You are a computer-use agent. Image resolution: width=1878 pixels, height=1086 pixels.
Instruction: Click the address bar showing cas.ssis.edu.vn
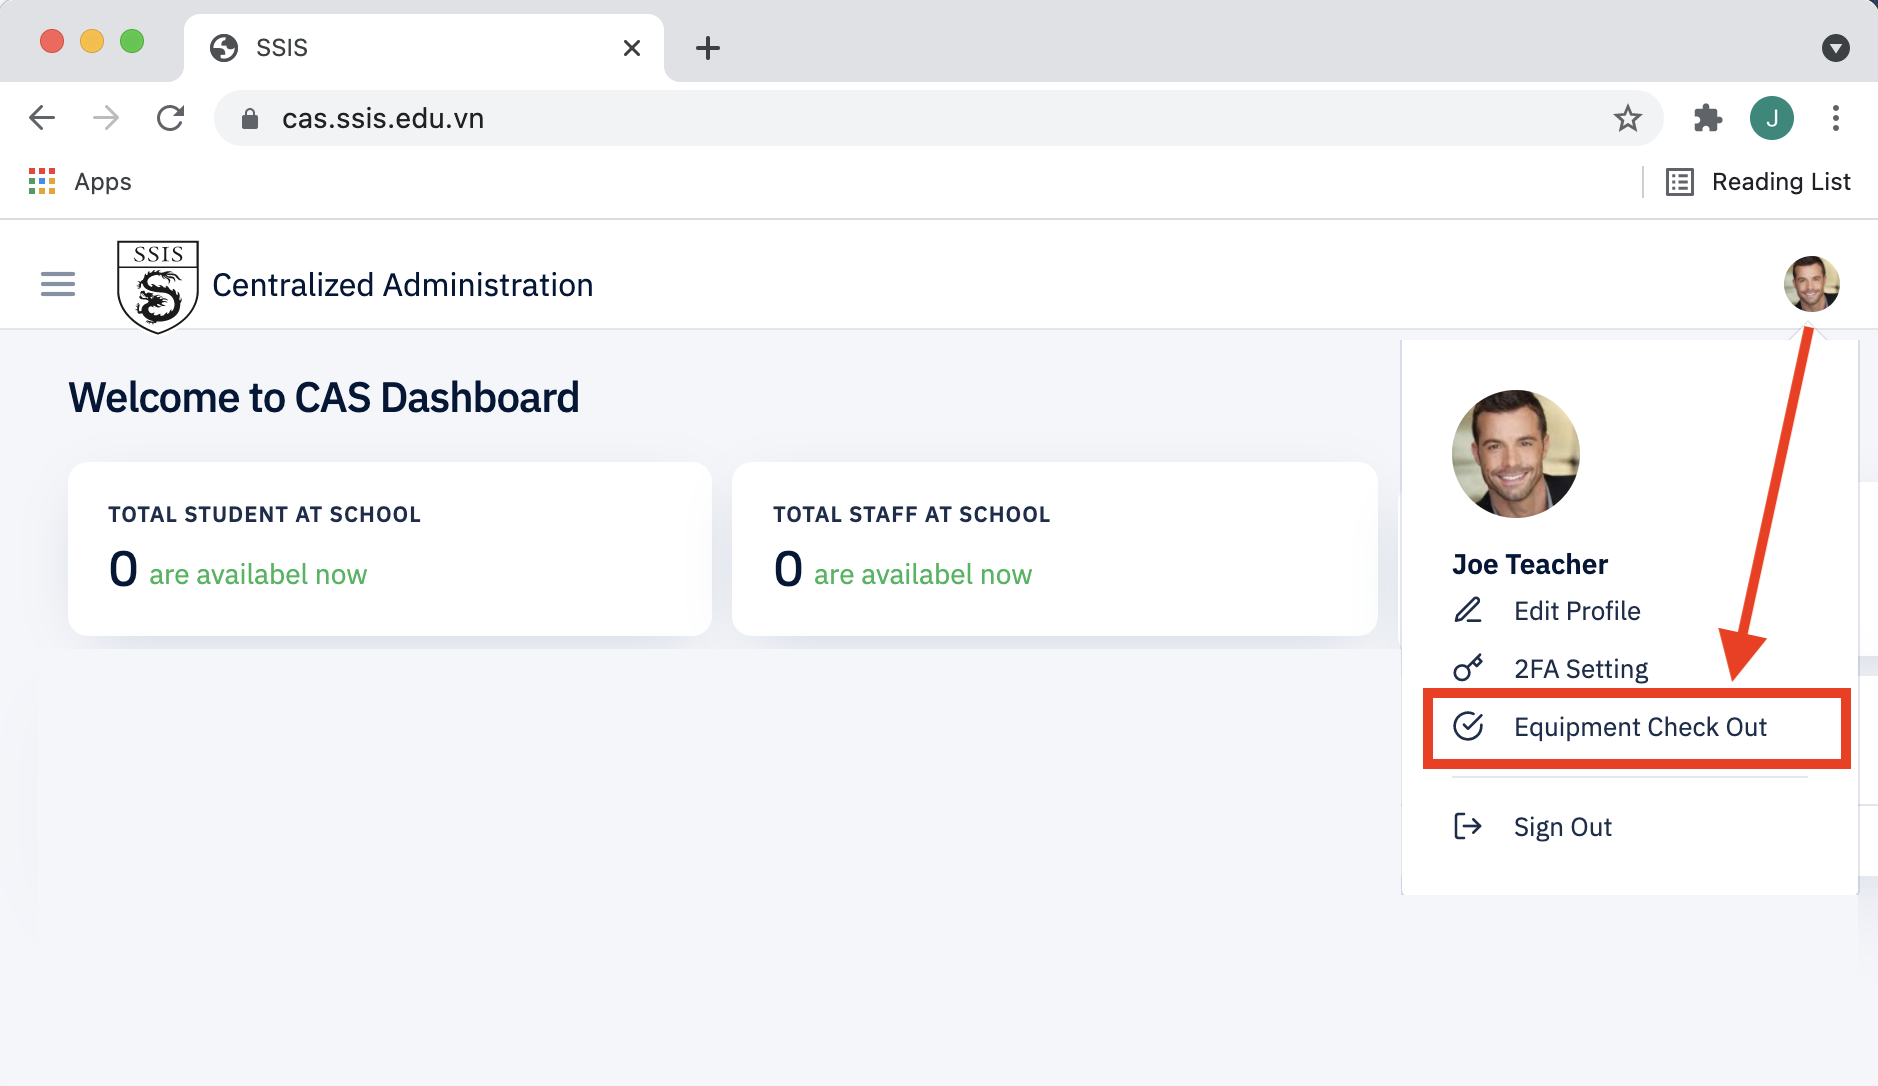[900, 118]
